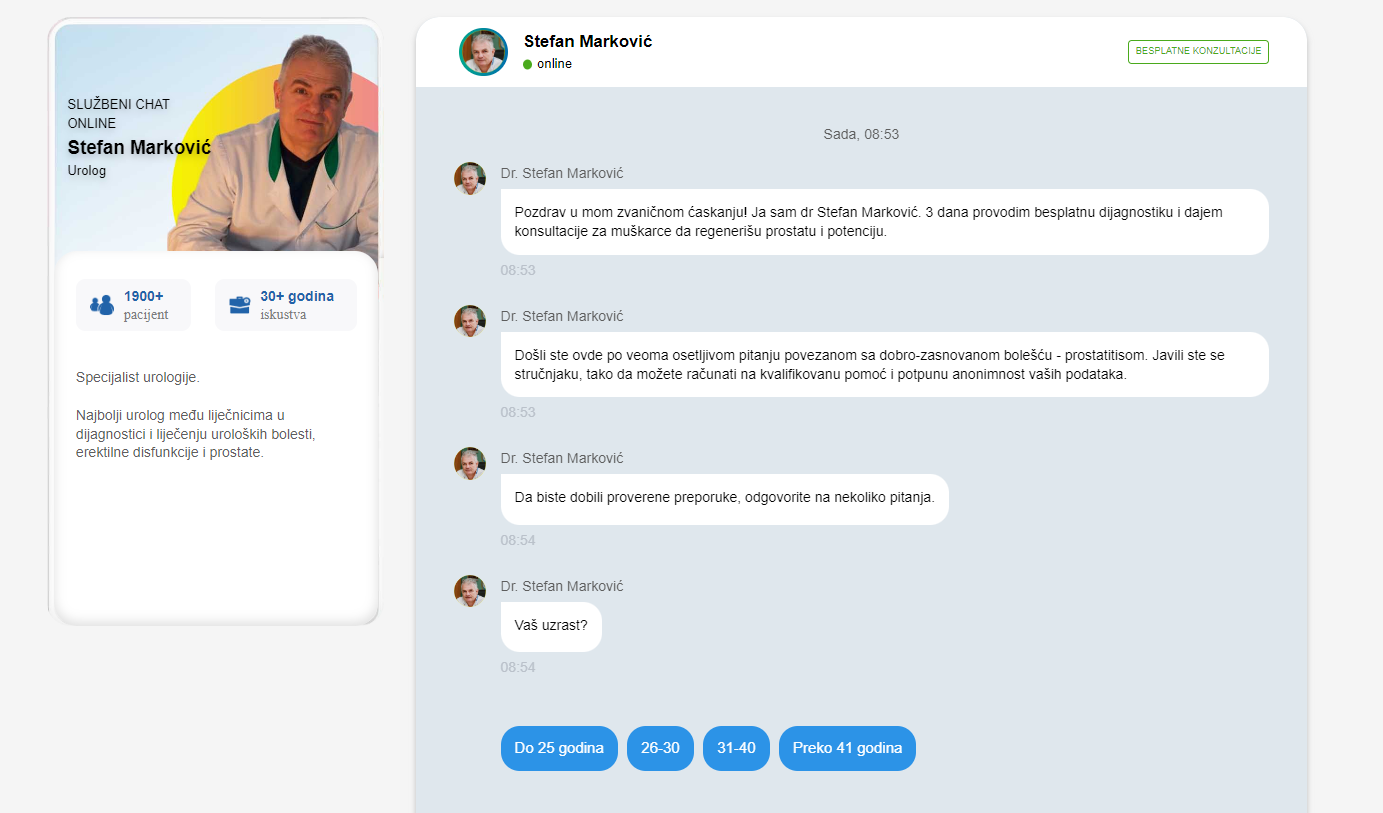Pick the 31-40 age range button

[736, 748]
